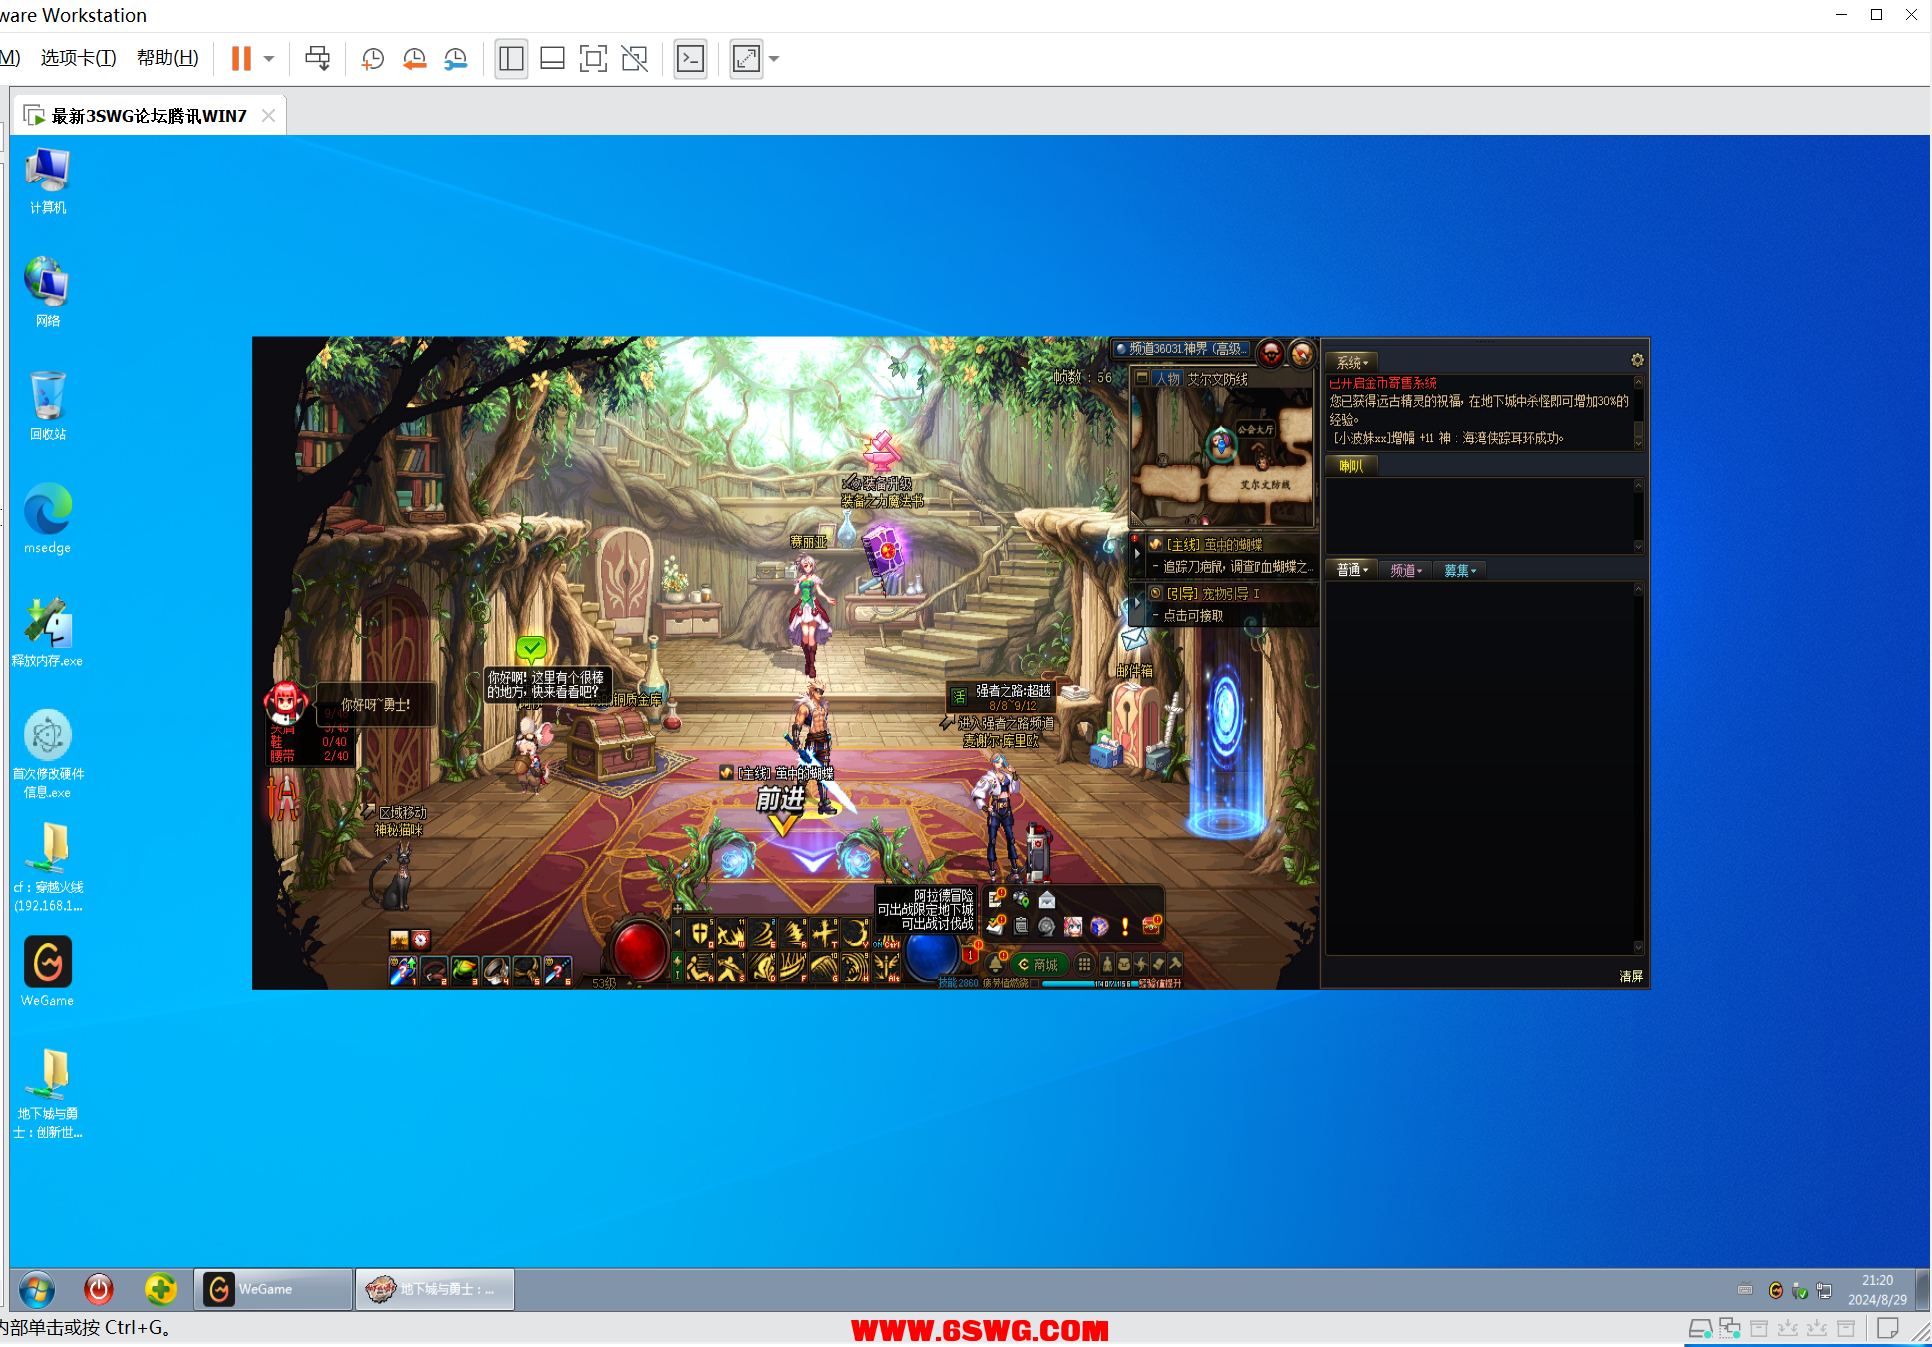Screen dimensions: 1932x1347
Task: Open the game chat settings gear
Action: 1637,360
